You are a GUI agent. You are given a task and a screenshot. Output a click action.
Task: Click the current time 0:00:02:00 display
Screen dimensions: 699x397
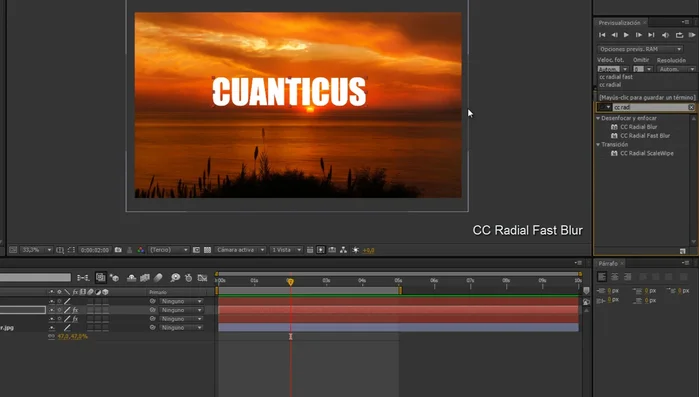[95, 250]
